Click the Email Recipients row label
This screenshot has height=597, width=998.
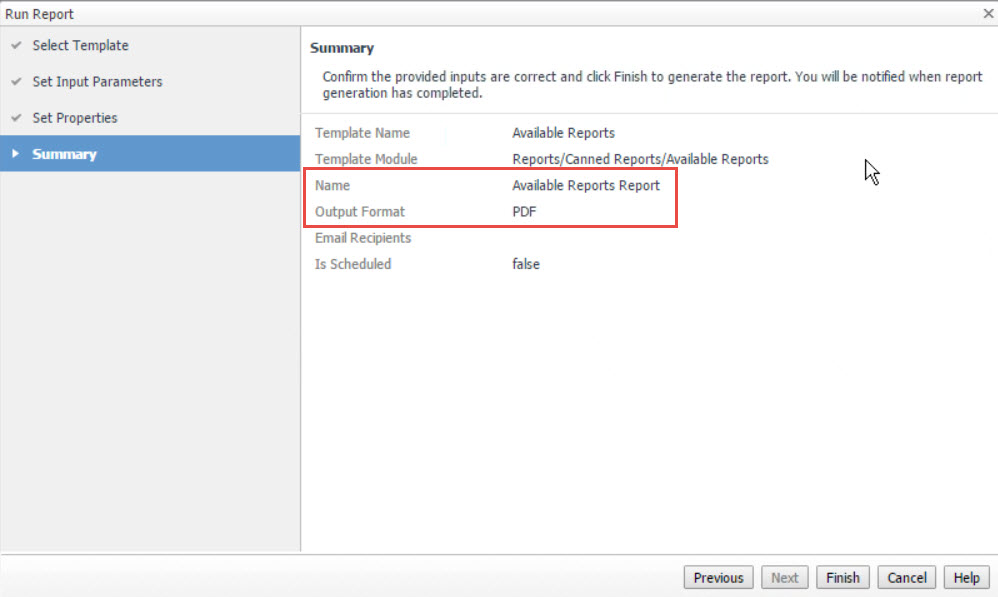(x=363, y=238)
